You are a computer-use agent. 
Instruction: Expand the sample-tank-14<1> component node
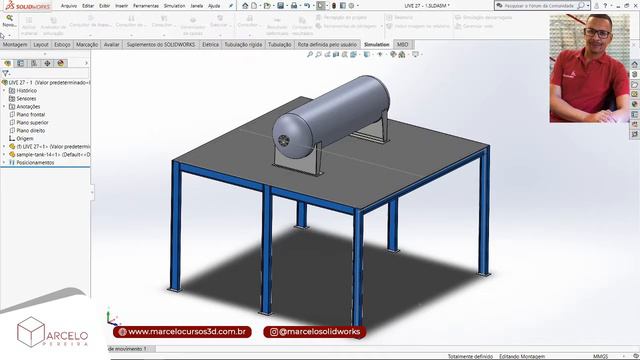pyautogui.click(x=4, y=154)
